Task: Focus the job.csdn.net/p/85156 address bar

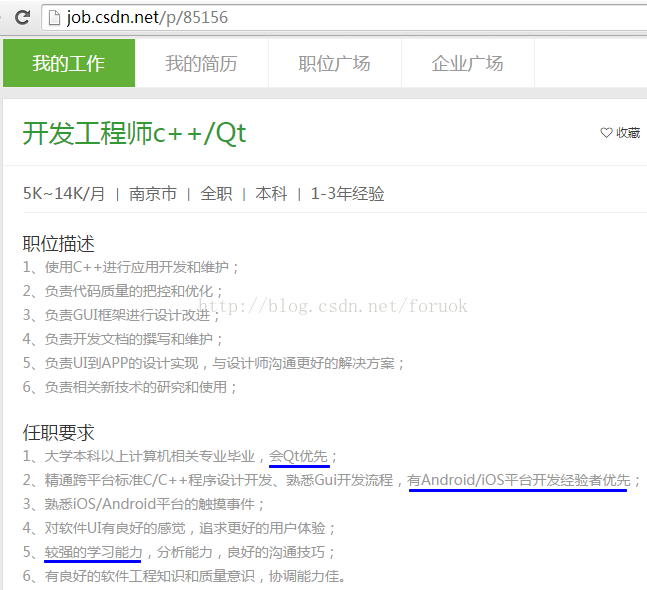Action: (x=345, y=18)
